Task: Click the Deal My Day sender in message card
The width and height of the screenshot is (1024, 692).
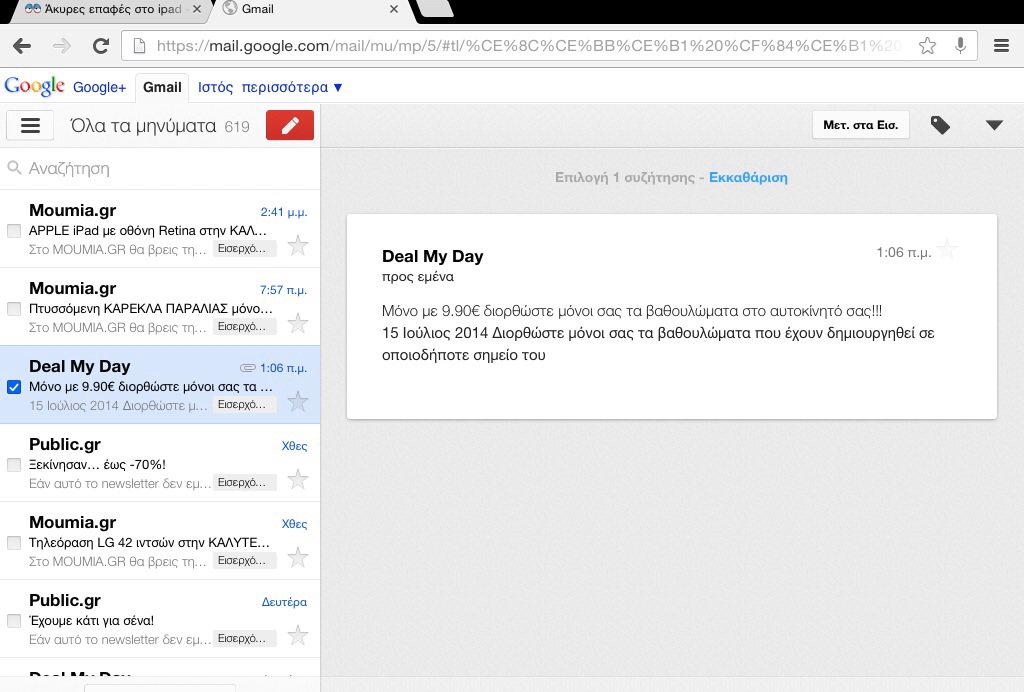Action: point(432,256)
